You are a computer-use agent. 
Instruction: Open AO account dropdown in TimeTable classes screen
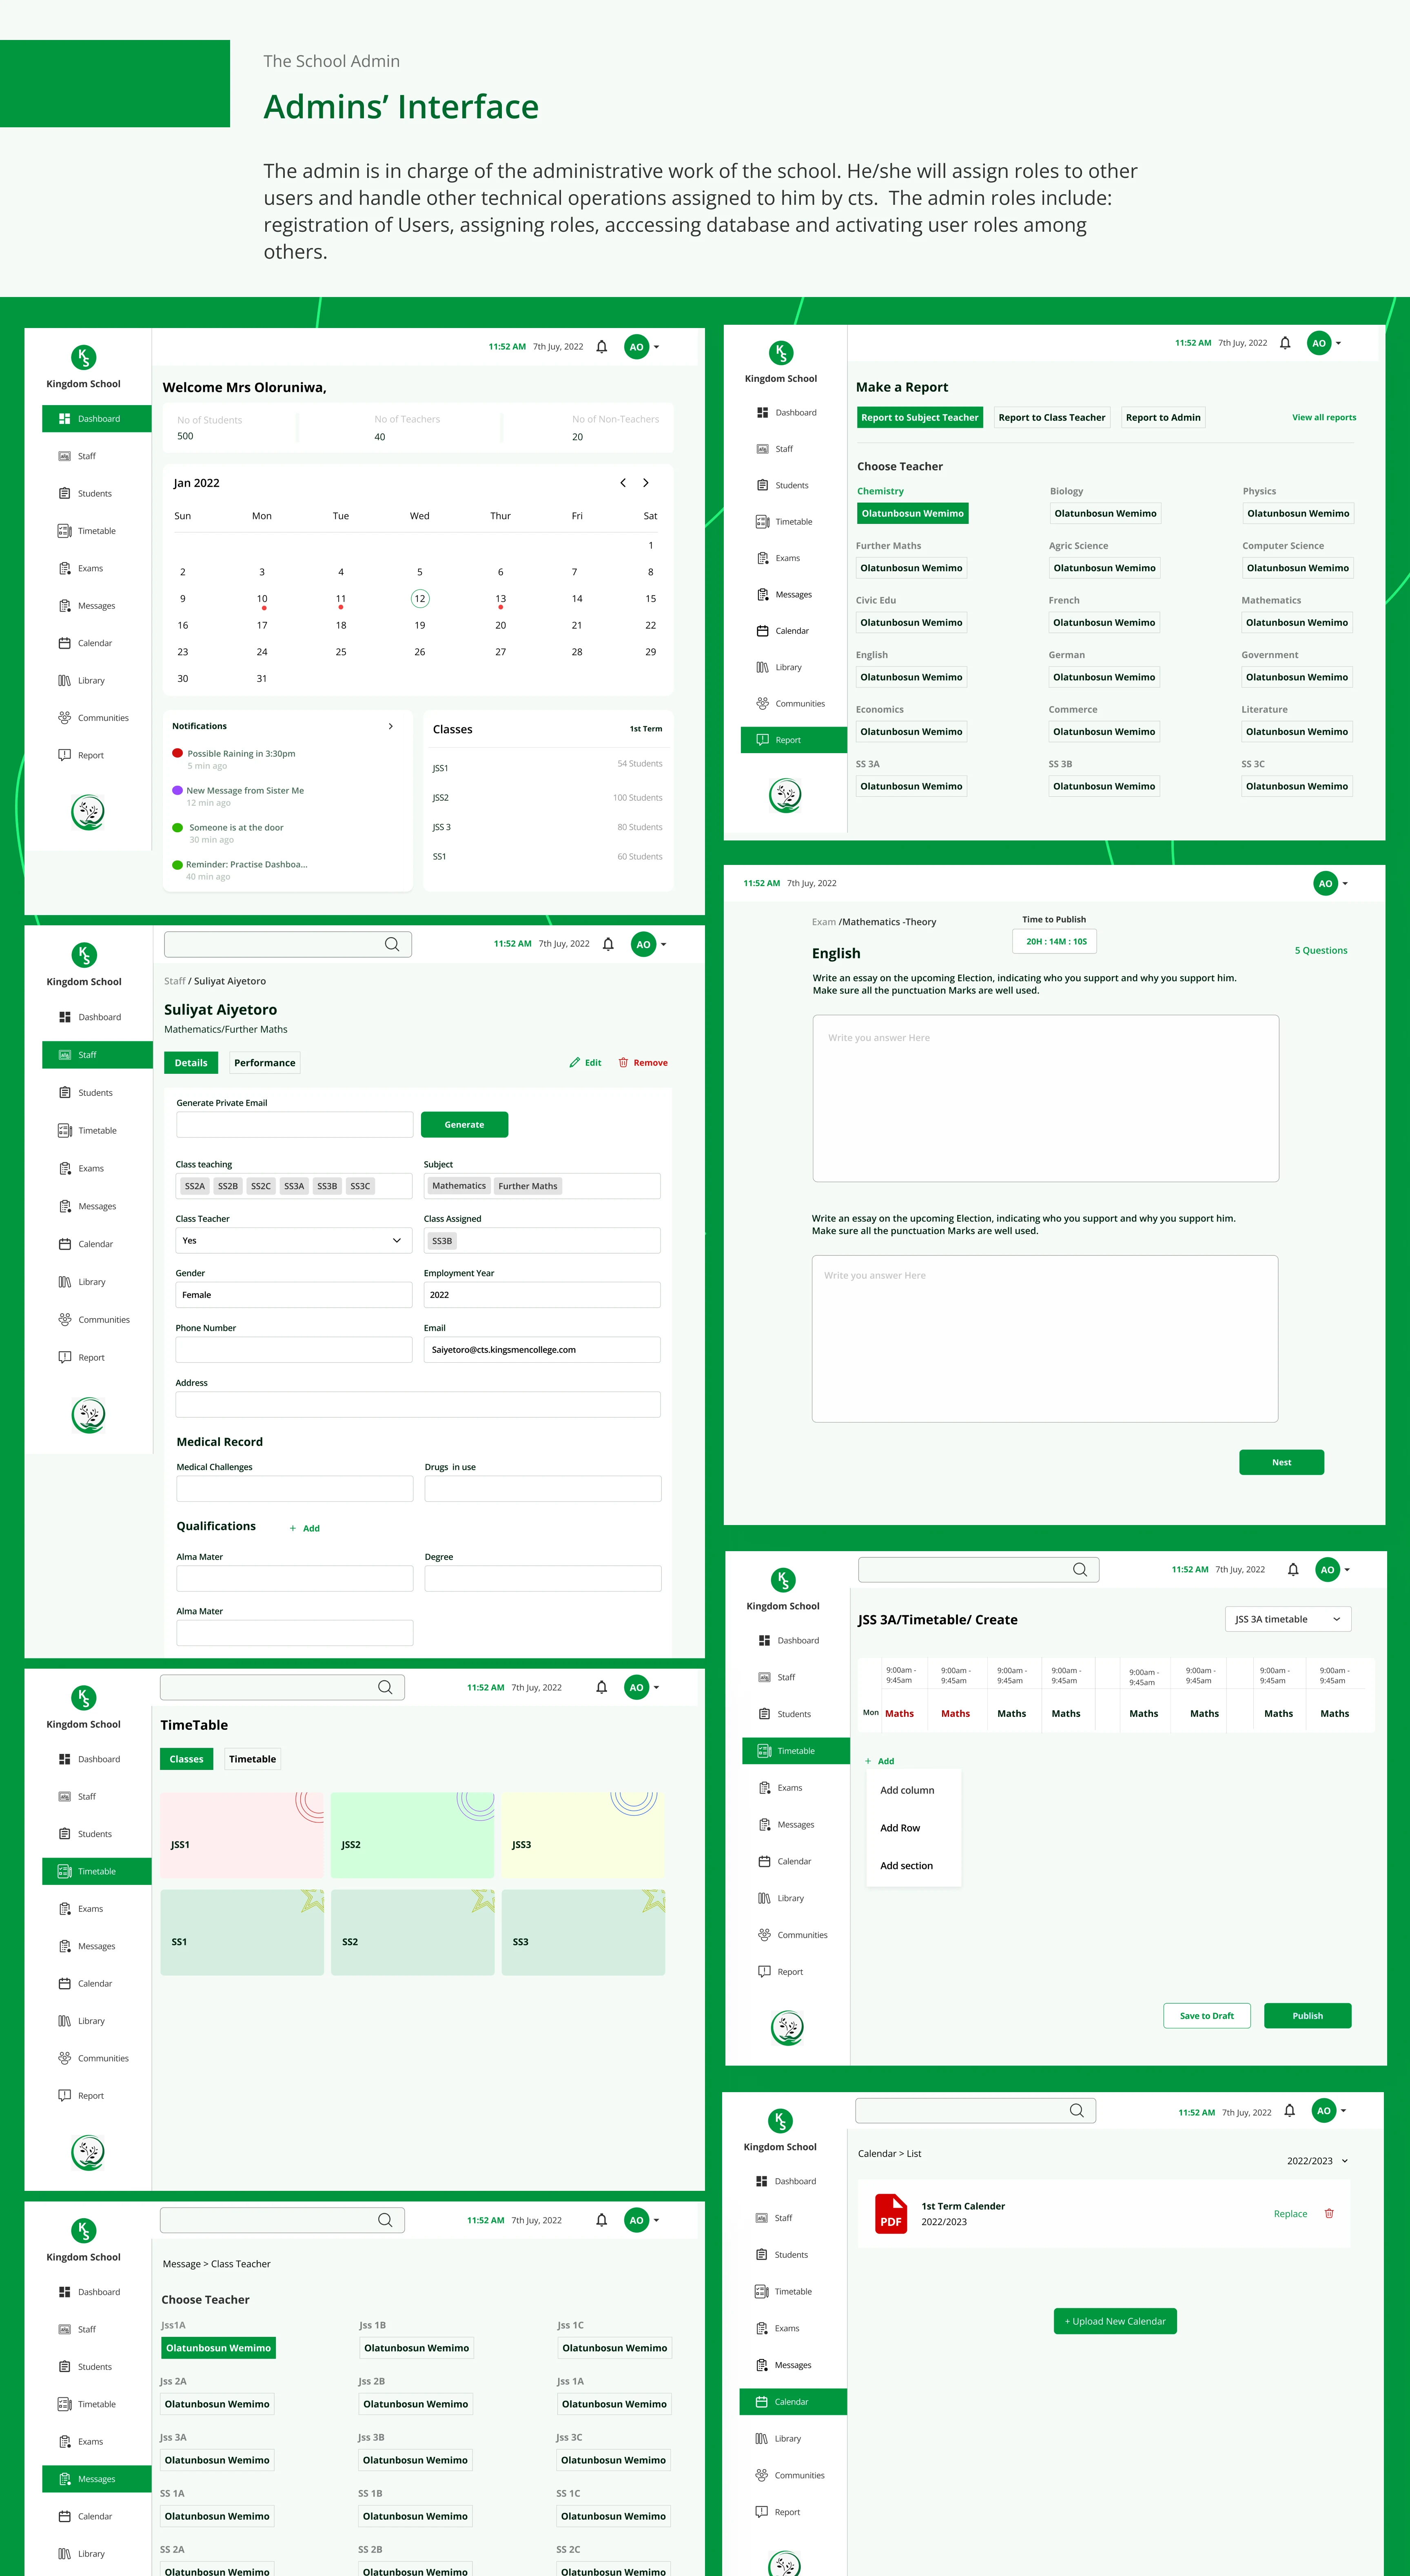(656, 1688)
